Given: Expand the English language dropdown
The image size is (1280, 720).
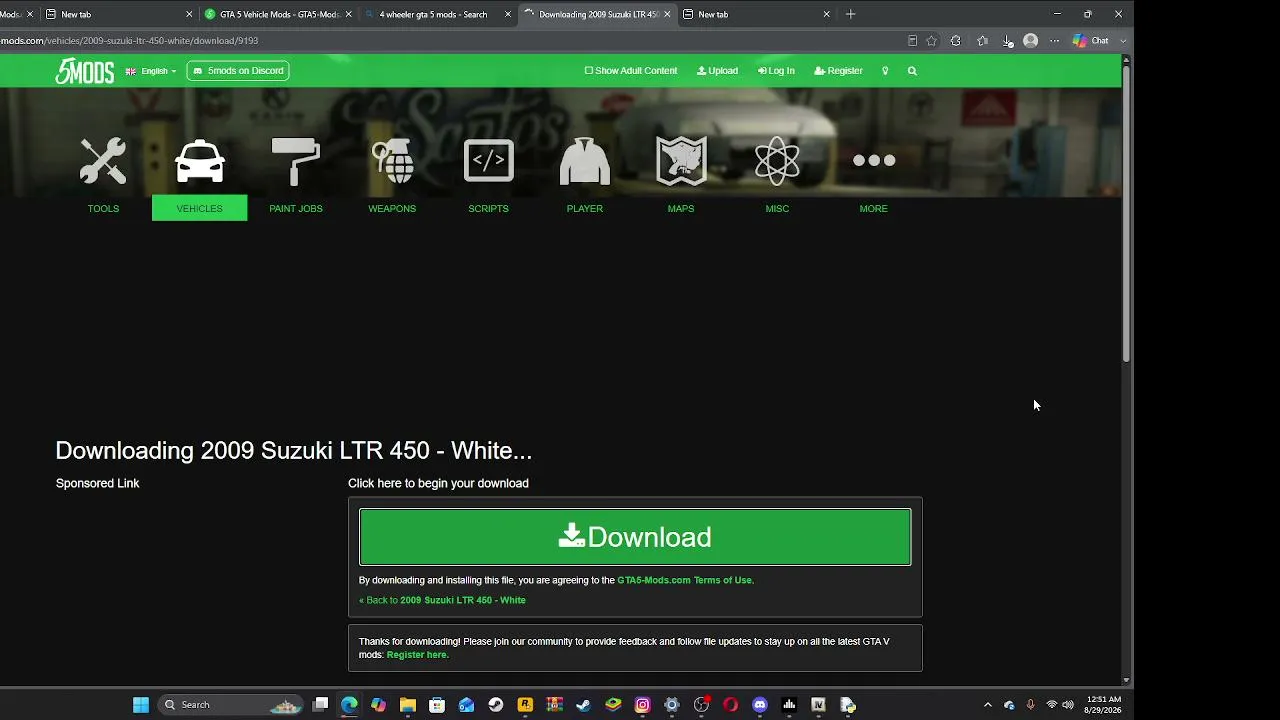Looking at the screenshot, I should click(151, 71).
